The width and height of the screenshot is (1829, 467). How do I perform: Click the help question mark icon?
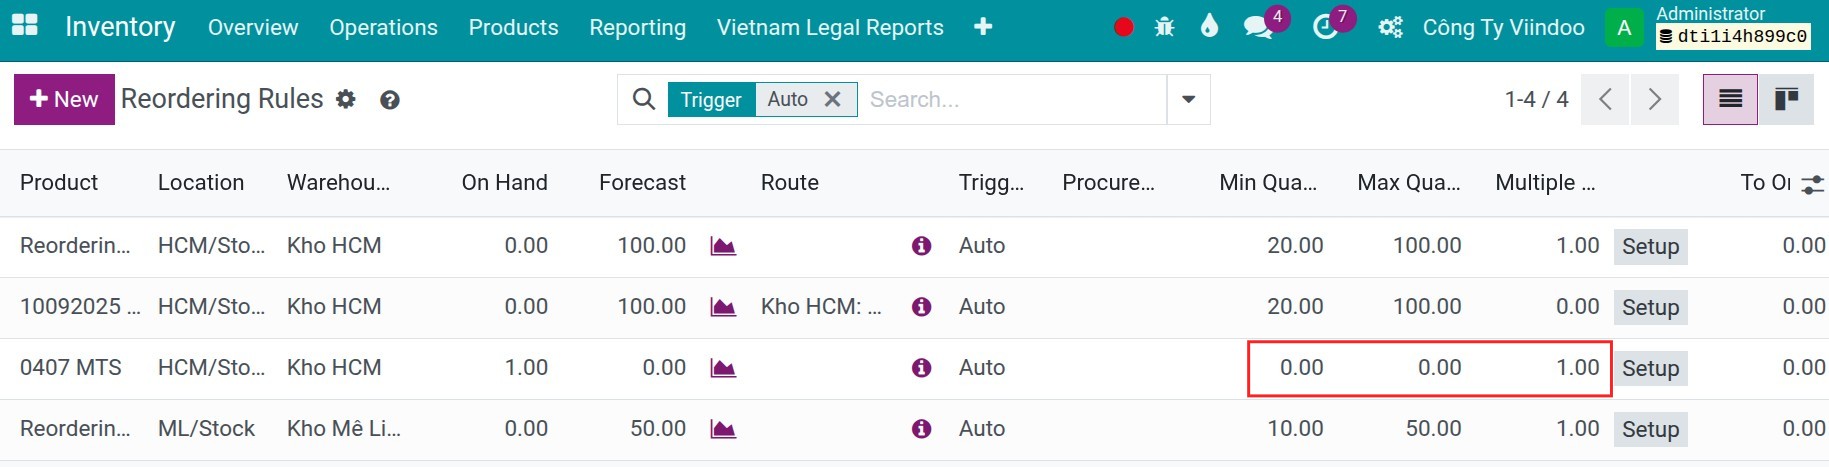[390, 100]
